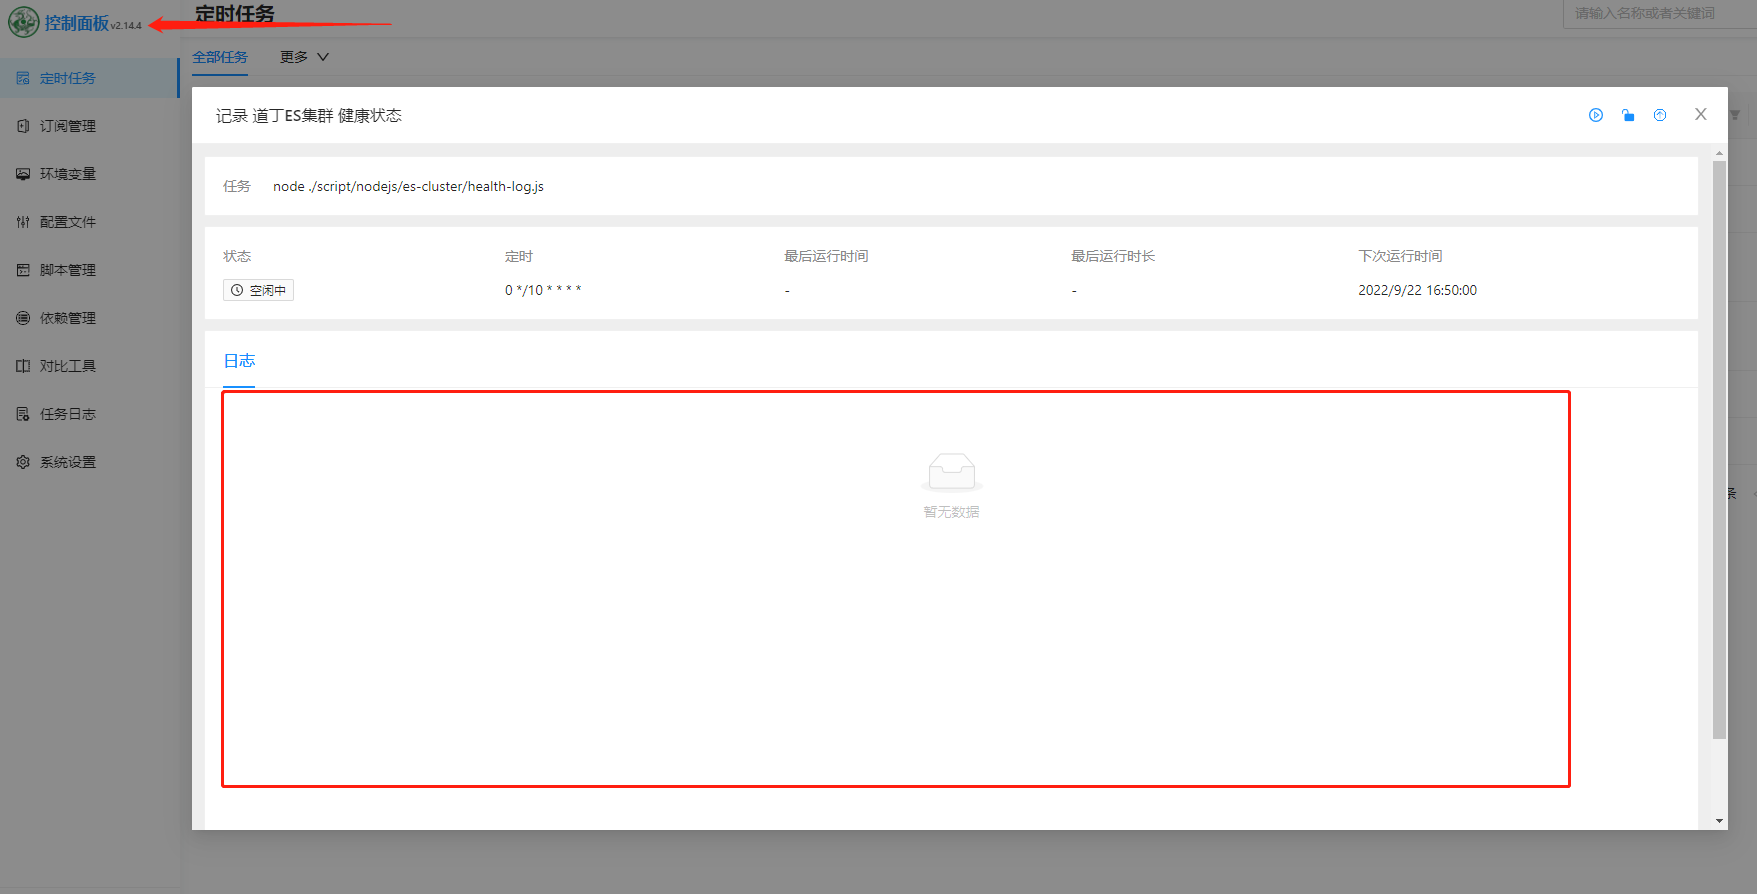Image resolution: width=1757 pixels, height=894 pixels.
Task: Click the scrollbar up arrow in the dialog
Action: [x=1719, y=154]
